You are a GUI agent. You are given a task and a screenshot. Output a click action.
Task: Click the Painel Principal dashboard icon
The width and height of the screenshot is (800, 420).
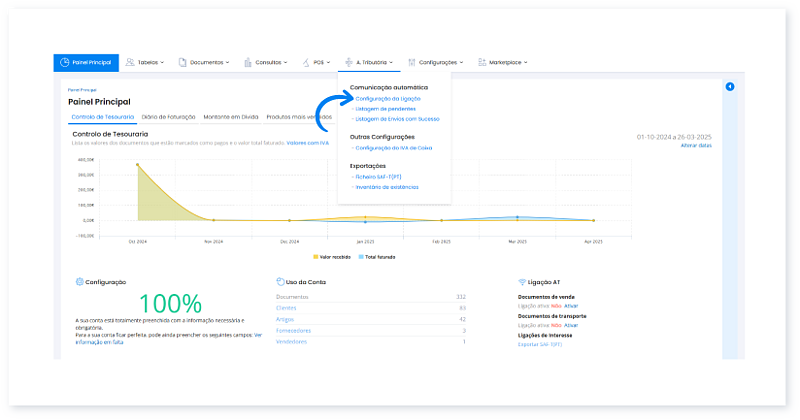(65, 62)
